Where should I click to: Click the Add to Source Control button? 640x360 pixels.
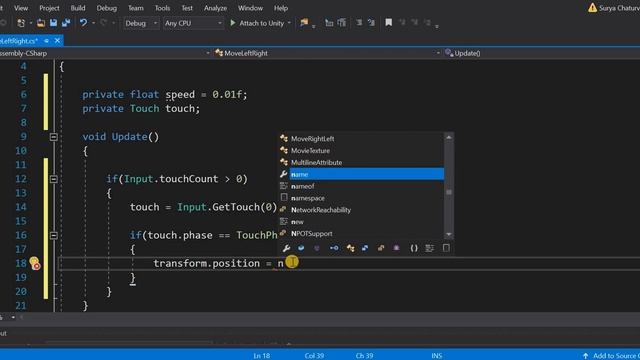(611, 356)
